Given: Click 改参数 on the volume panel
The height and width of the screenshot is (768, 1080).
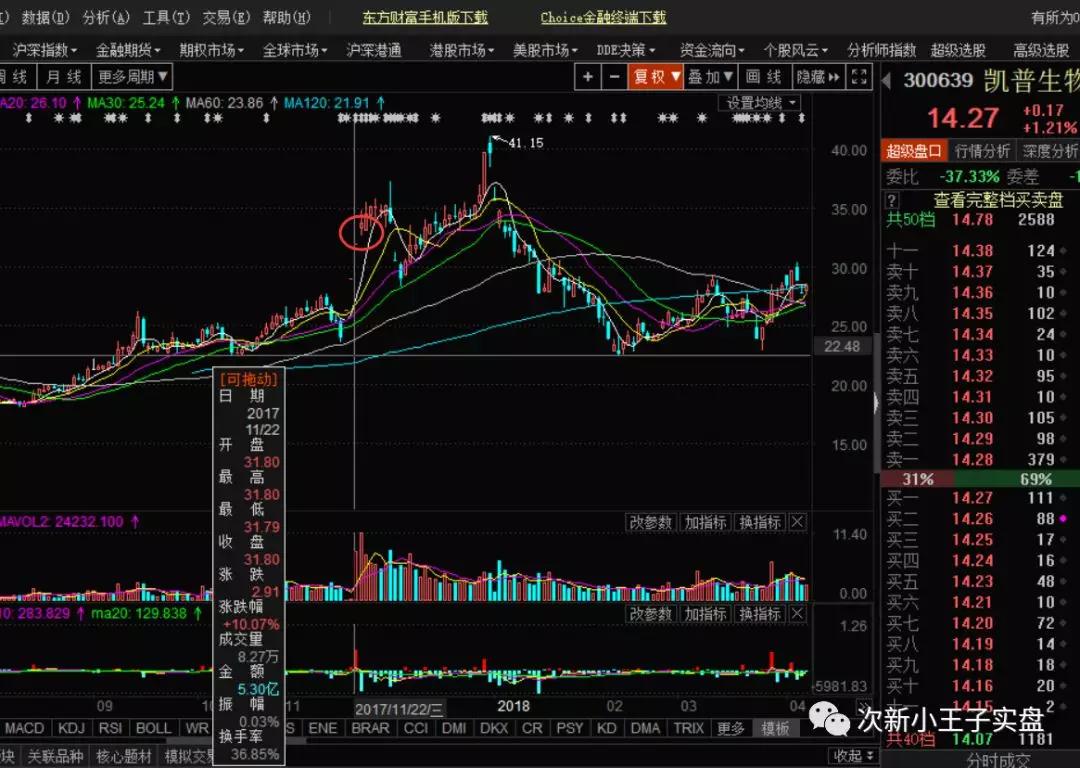Looking at the screenshot, I should point(651,522).
